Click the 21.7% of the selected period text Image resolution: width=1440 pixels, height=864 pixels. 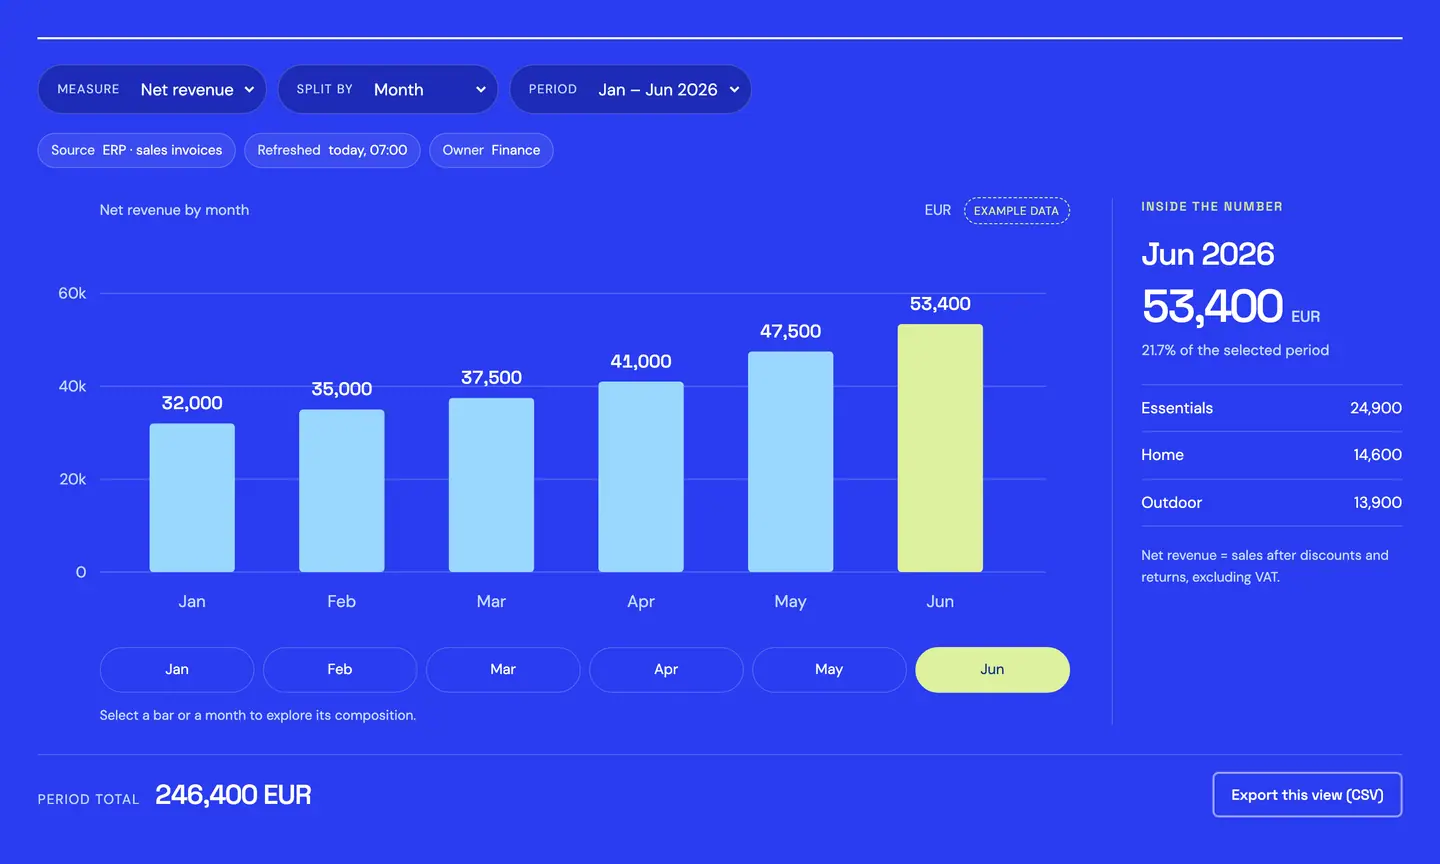pos(1235,350)
